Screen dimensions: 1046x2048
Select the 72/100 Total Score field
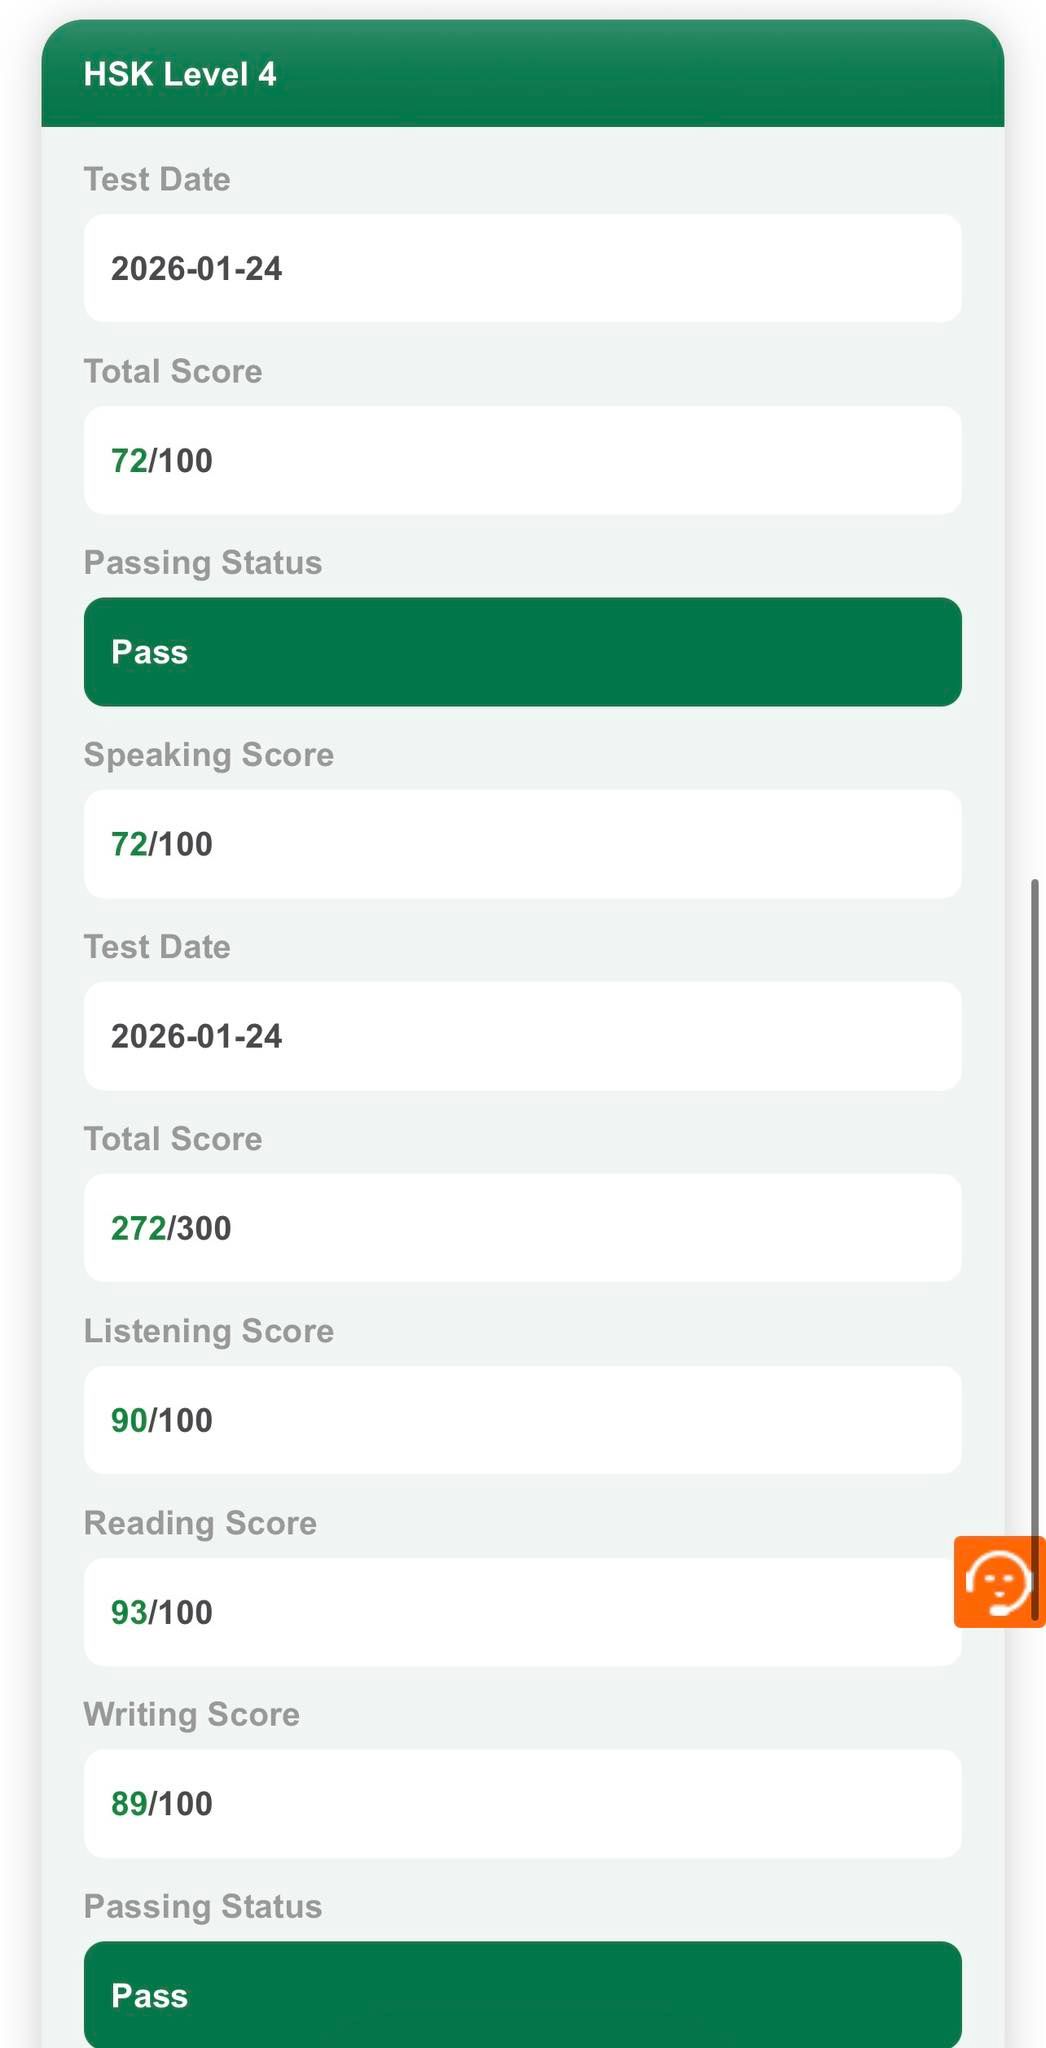522,460
